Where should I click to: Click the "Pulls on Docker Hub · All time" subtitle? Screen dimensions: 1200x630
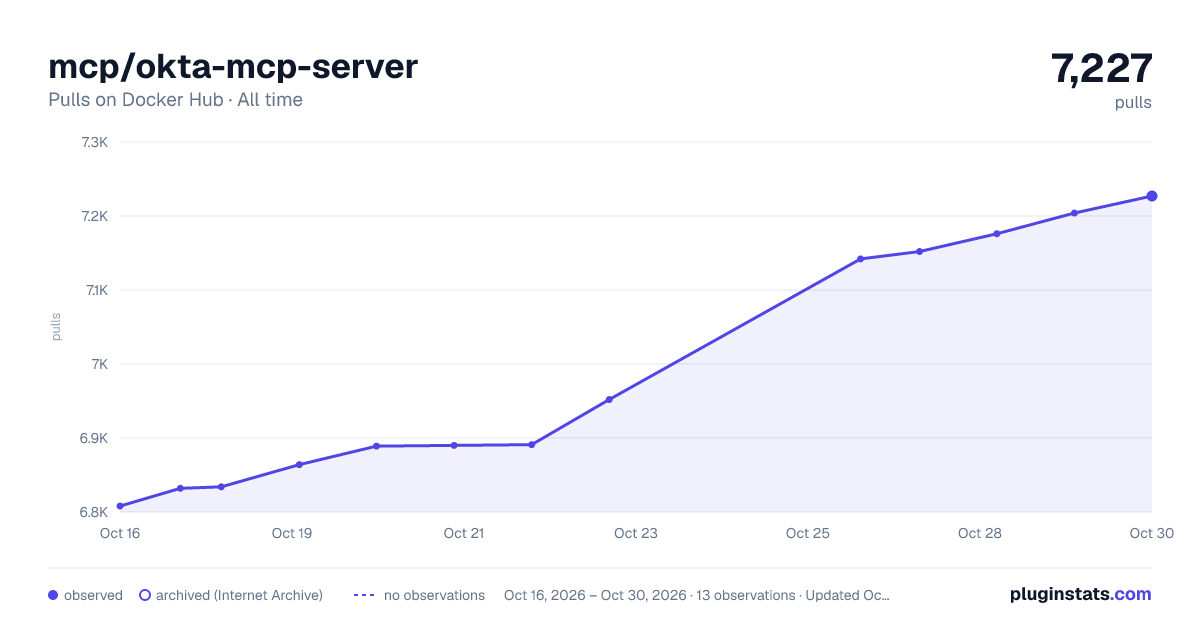(175, 100)
